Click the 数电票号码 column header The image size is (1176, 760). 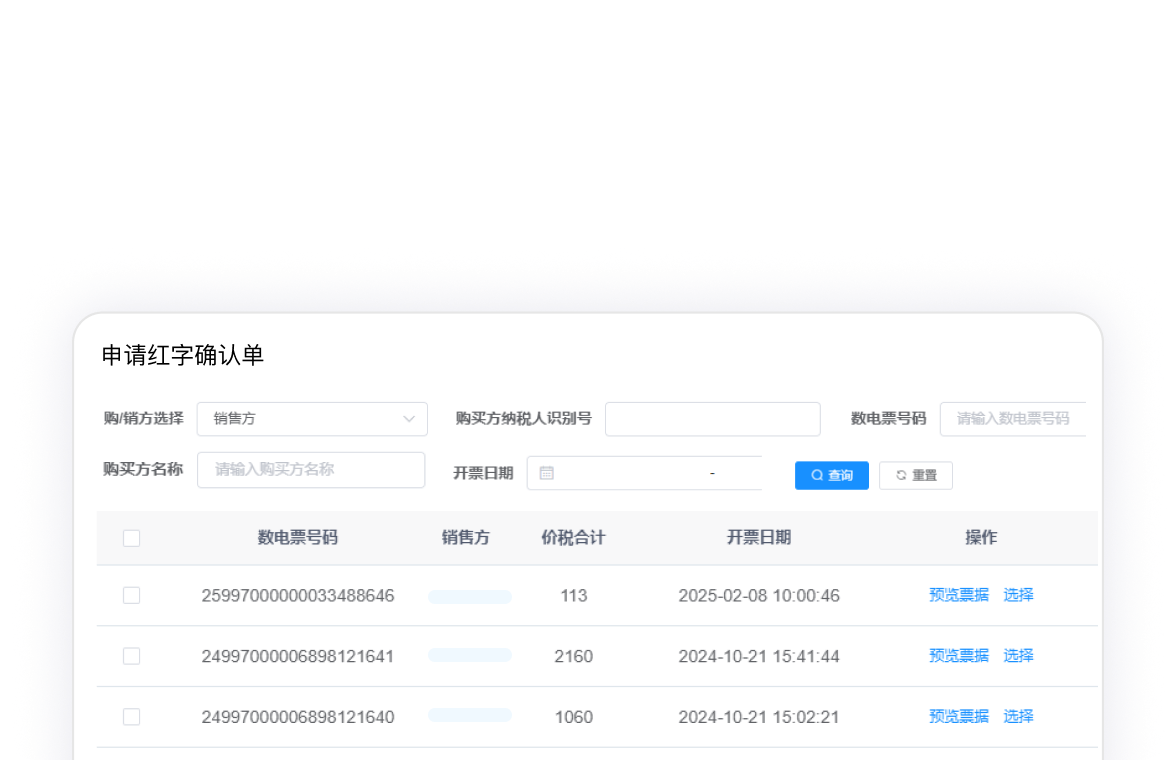click(298, 537)
